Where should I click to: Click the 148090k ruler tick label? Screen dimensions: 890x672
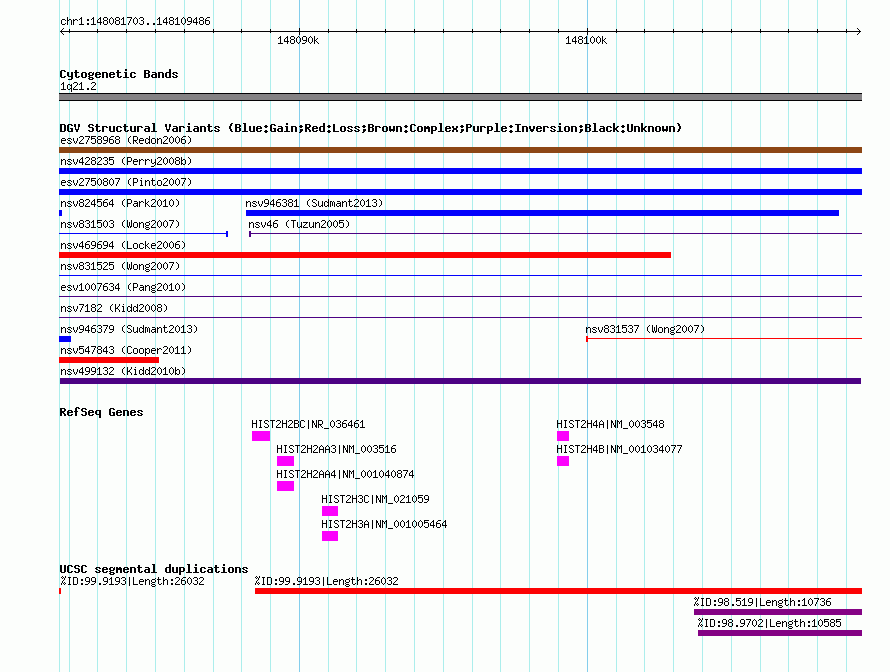[x=298, y=40]
